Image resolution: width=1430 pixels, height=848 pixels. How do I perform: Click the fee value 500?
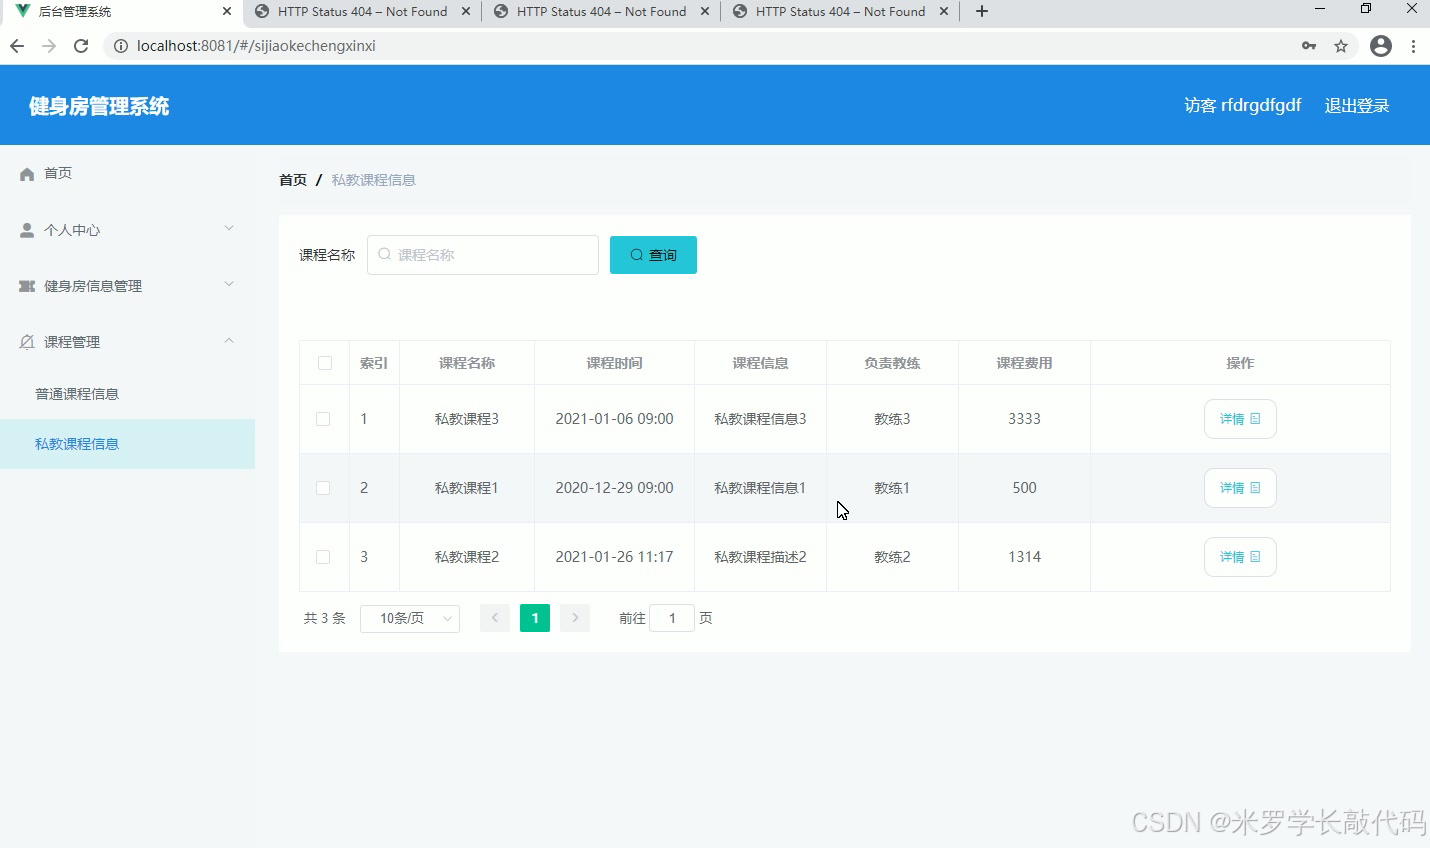[x=1024, y=488]
